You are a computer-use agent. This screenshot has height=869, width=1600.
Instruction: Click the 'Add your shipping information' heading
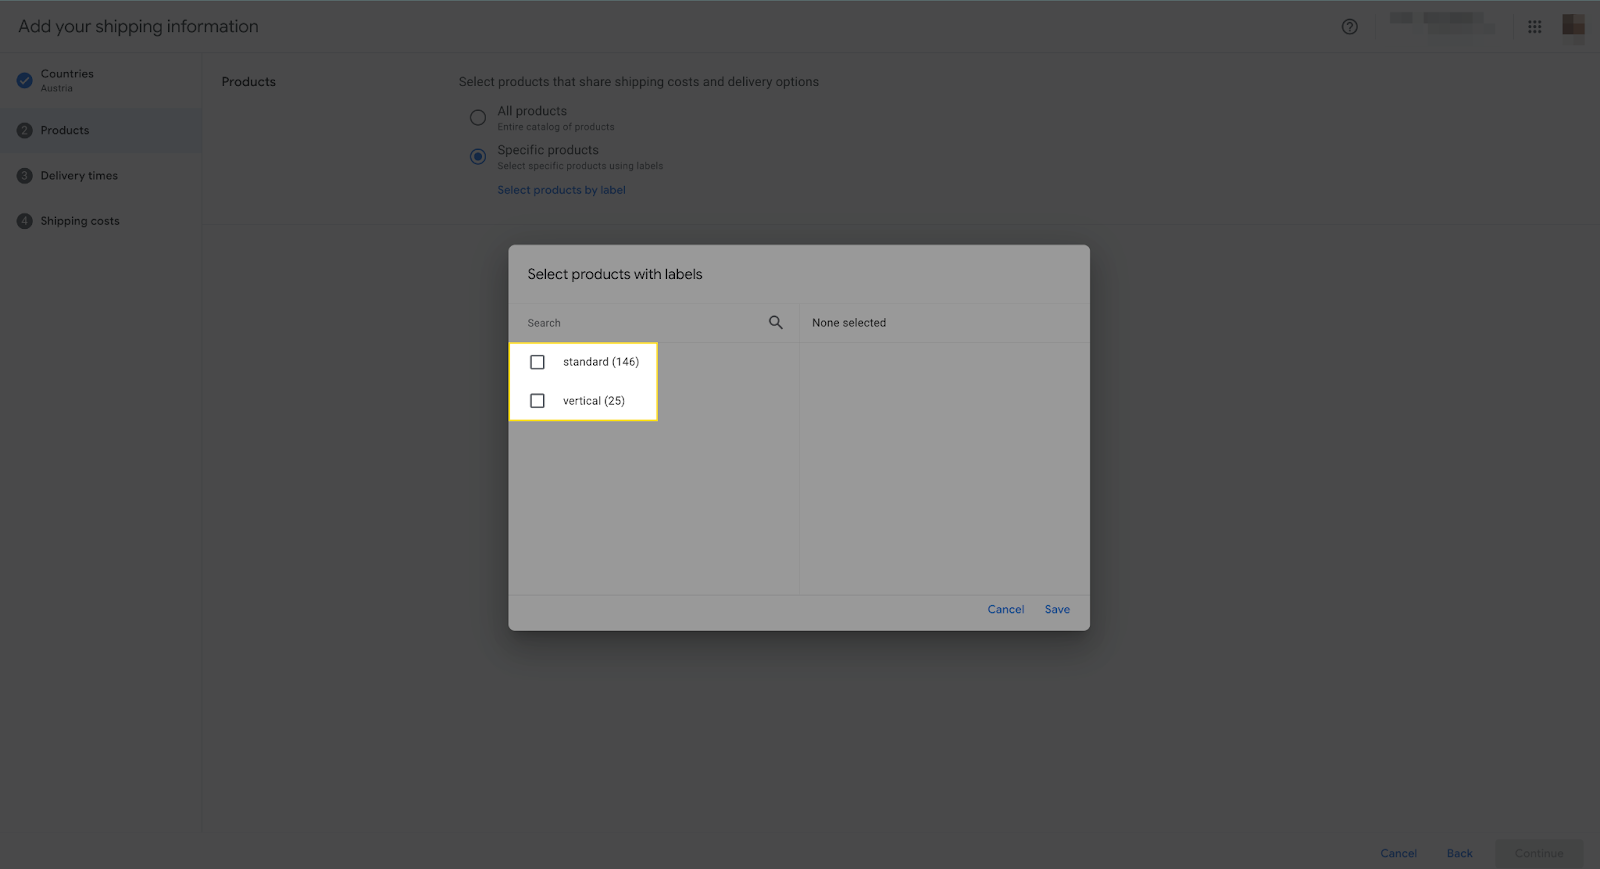(x=138, y=26)
